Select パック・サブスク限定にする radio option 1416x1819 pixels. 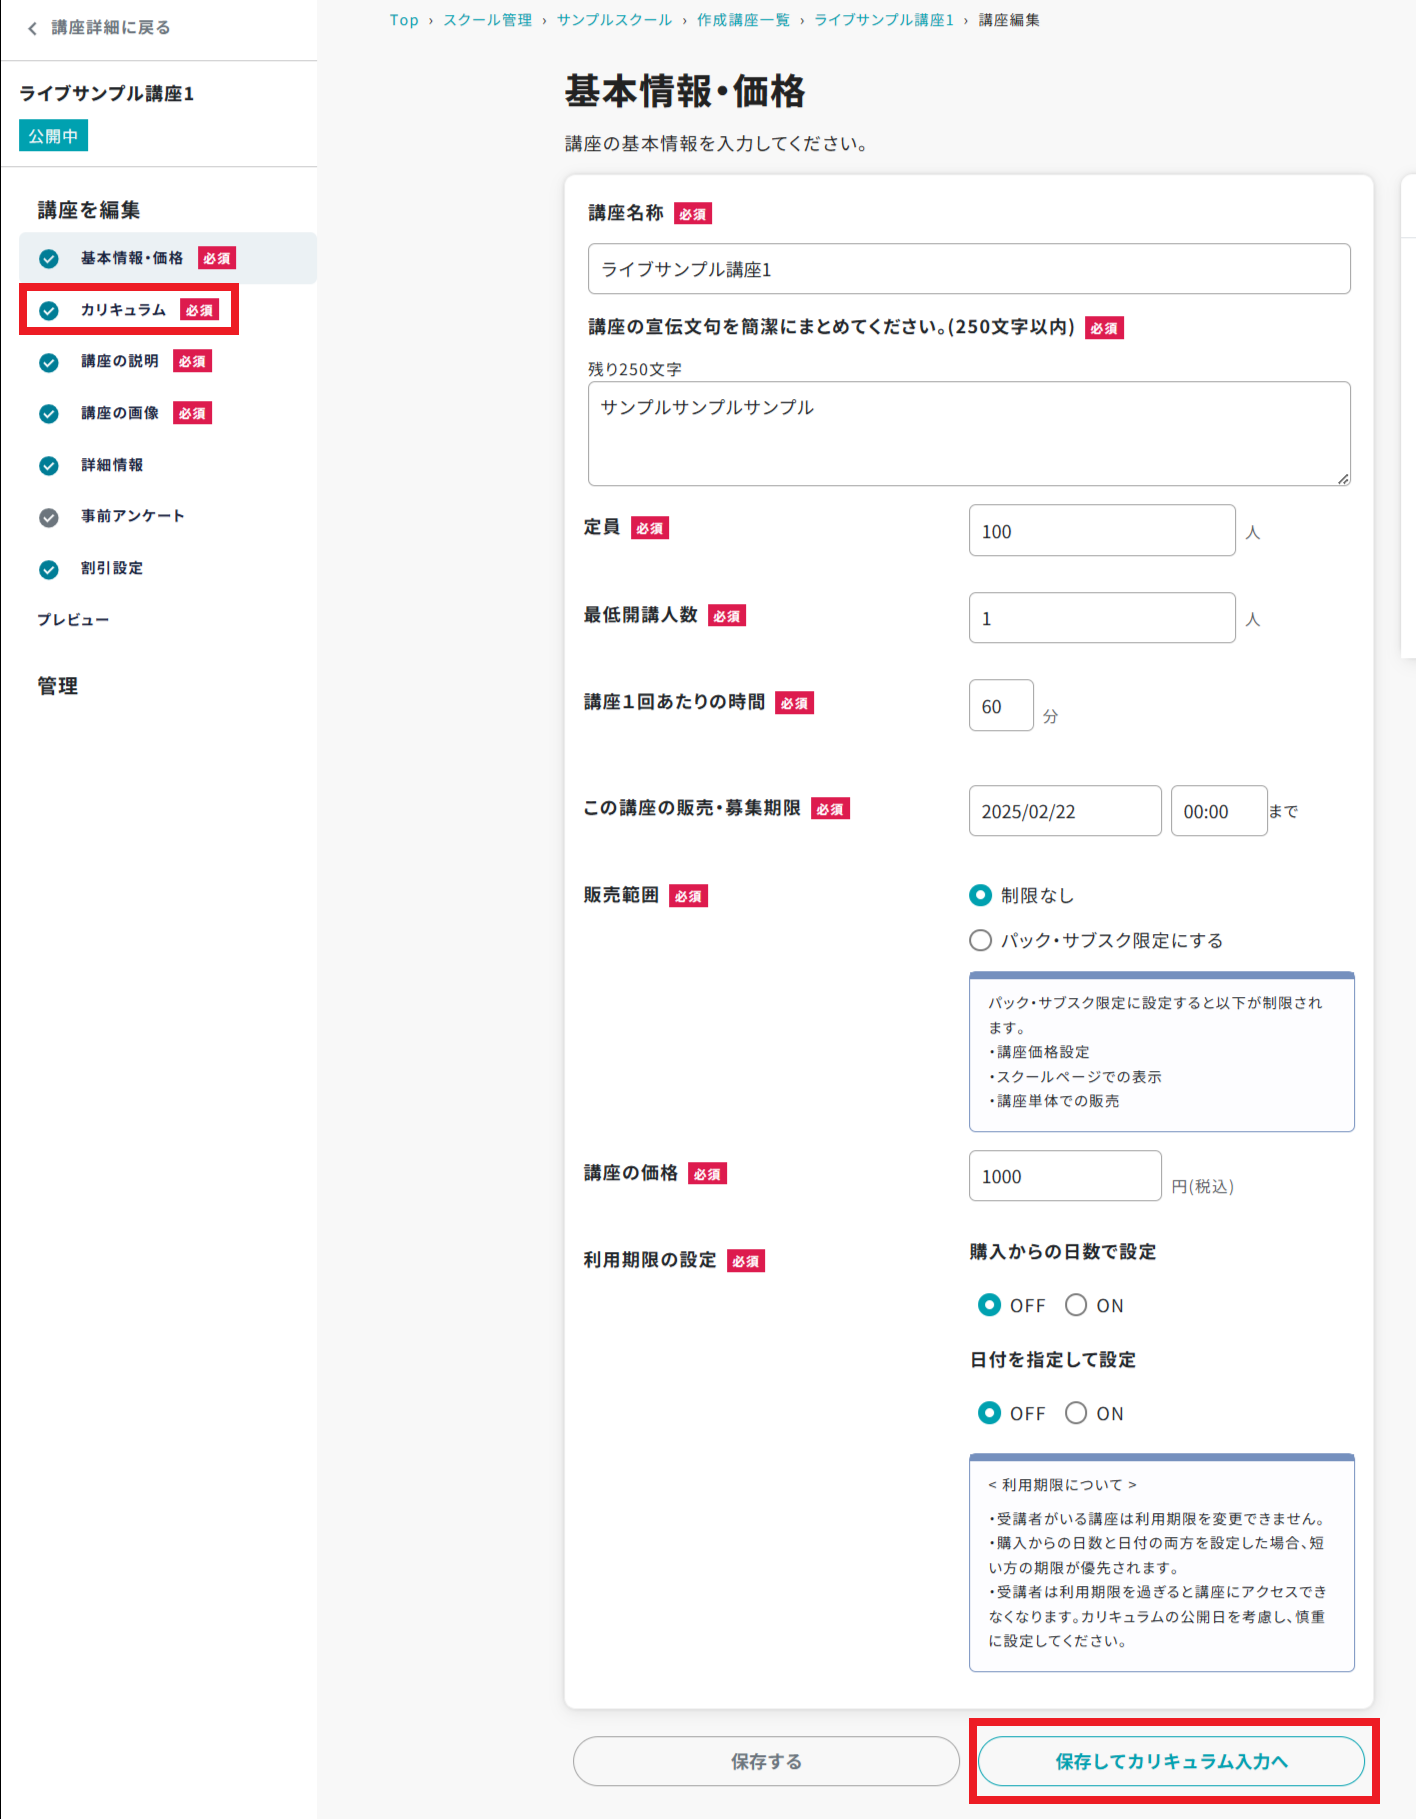pos(980,940)
